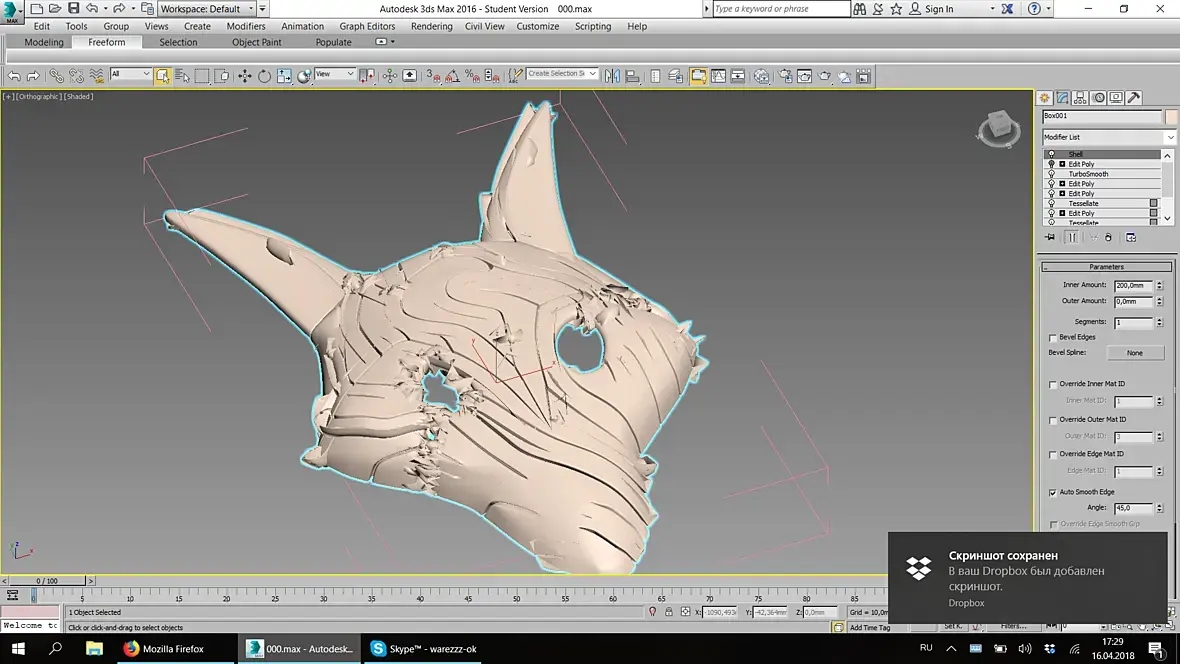Open Mozilla Firefox from the taskbar
This screenshot has width=1180, height=664.
[163, 649]
